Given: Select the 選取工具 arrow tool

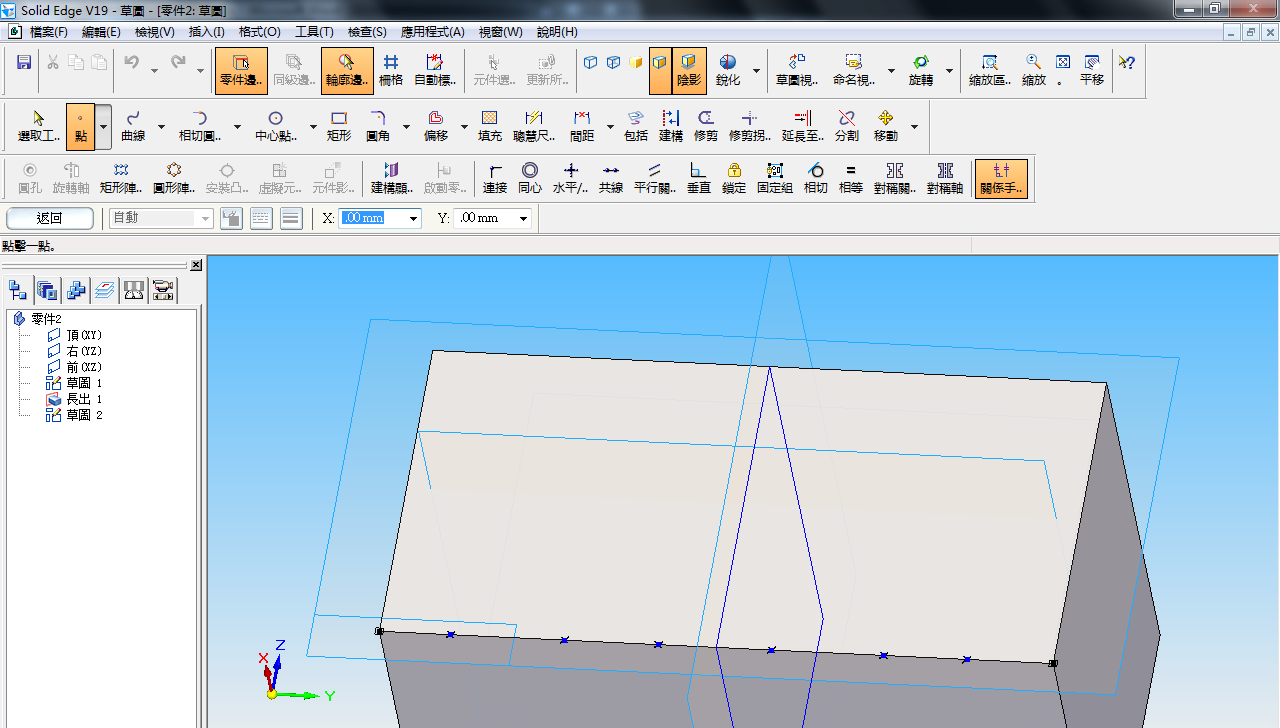Looking at the screenshot, I should pos(39,126).
